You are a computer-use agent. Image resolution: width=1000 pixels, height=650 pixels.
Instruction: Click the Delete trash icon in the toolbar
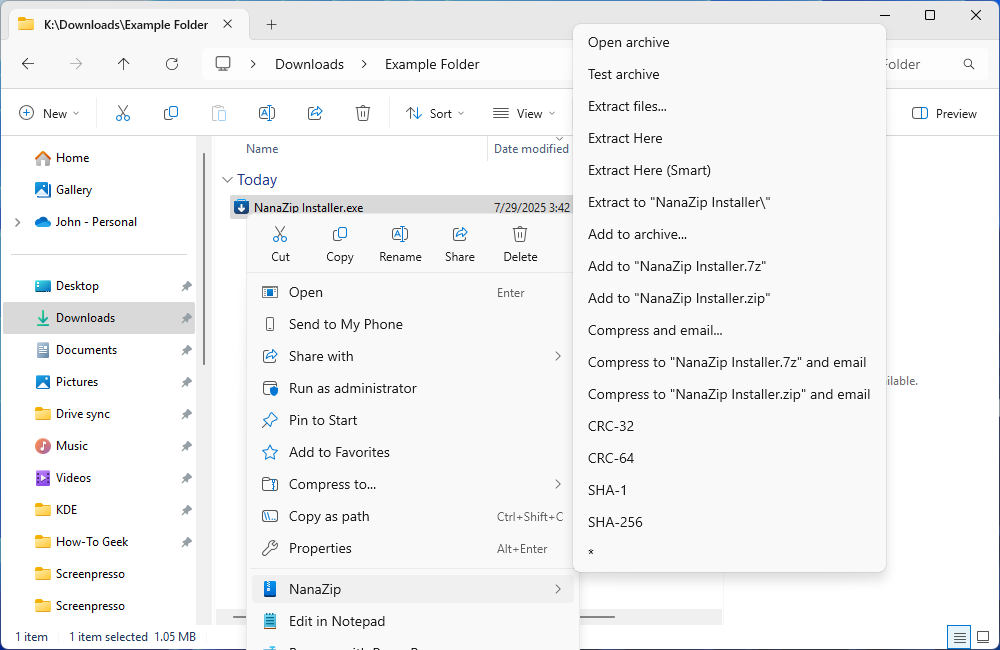coord(362,113)
